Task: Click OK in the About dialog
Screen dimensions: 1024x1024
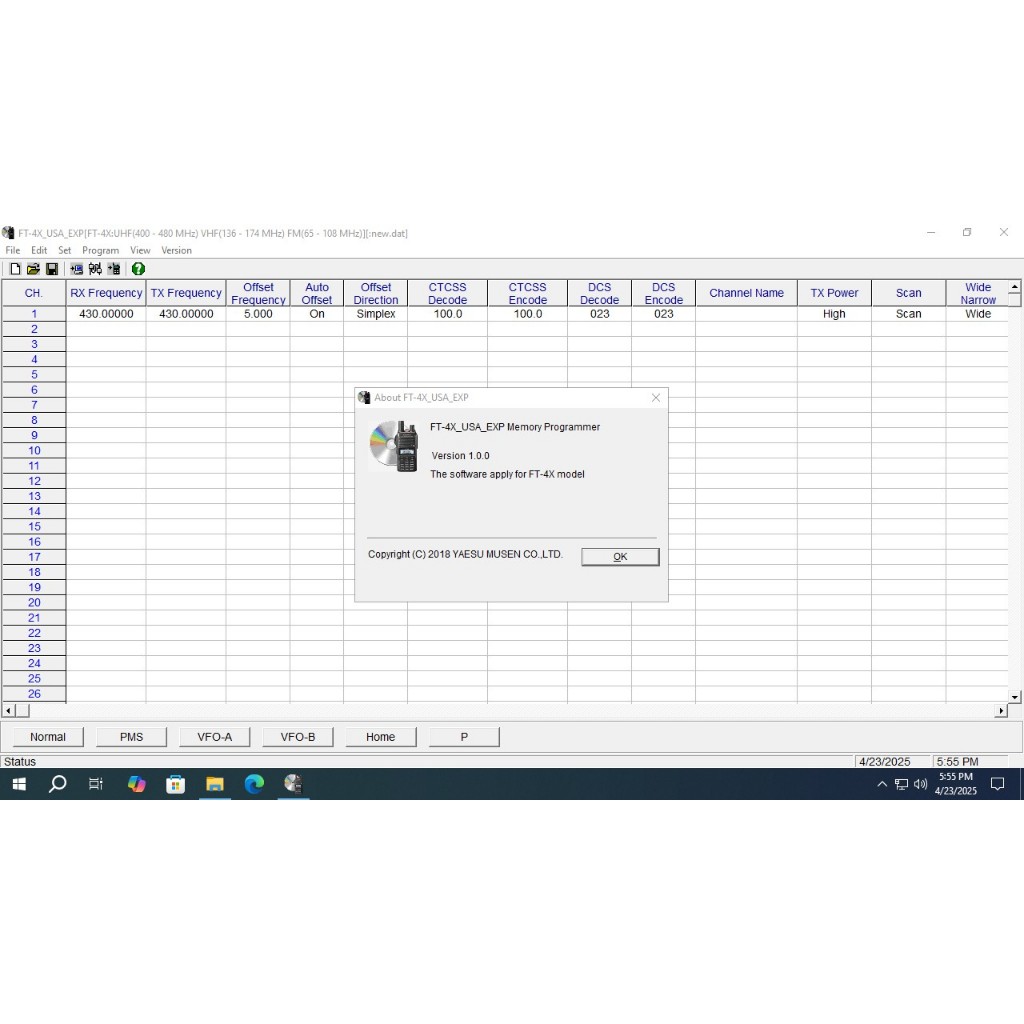Action: (x=620, y=556)
